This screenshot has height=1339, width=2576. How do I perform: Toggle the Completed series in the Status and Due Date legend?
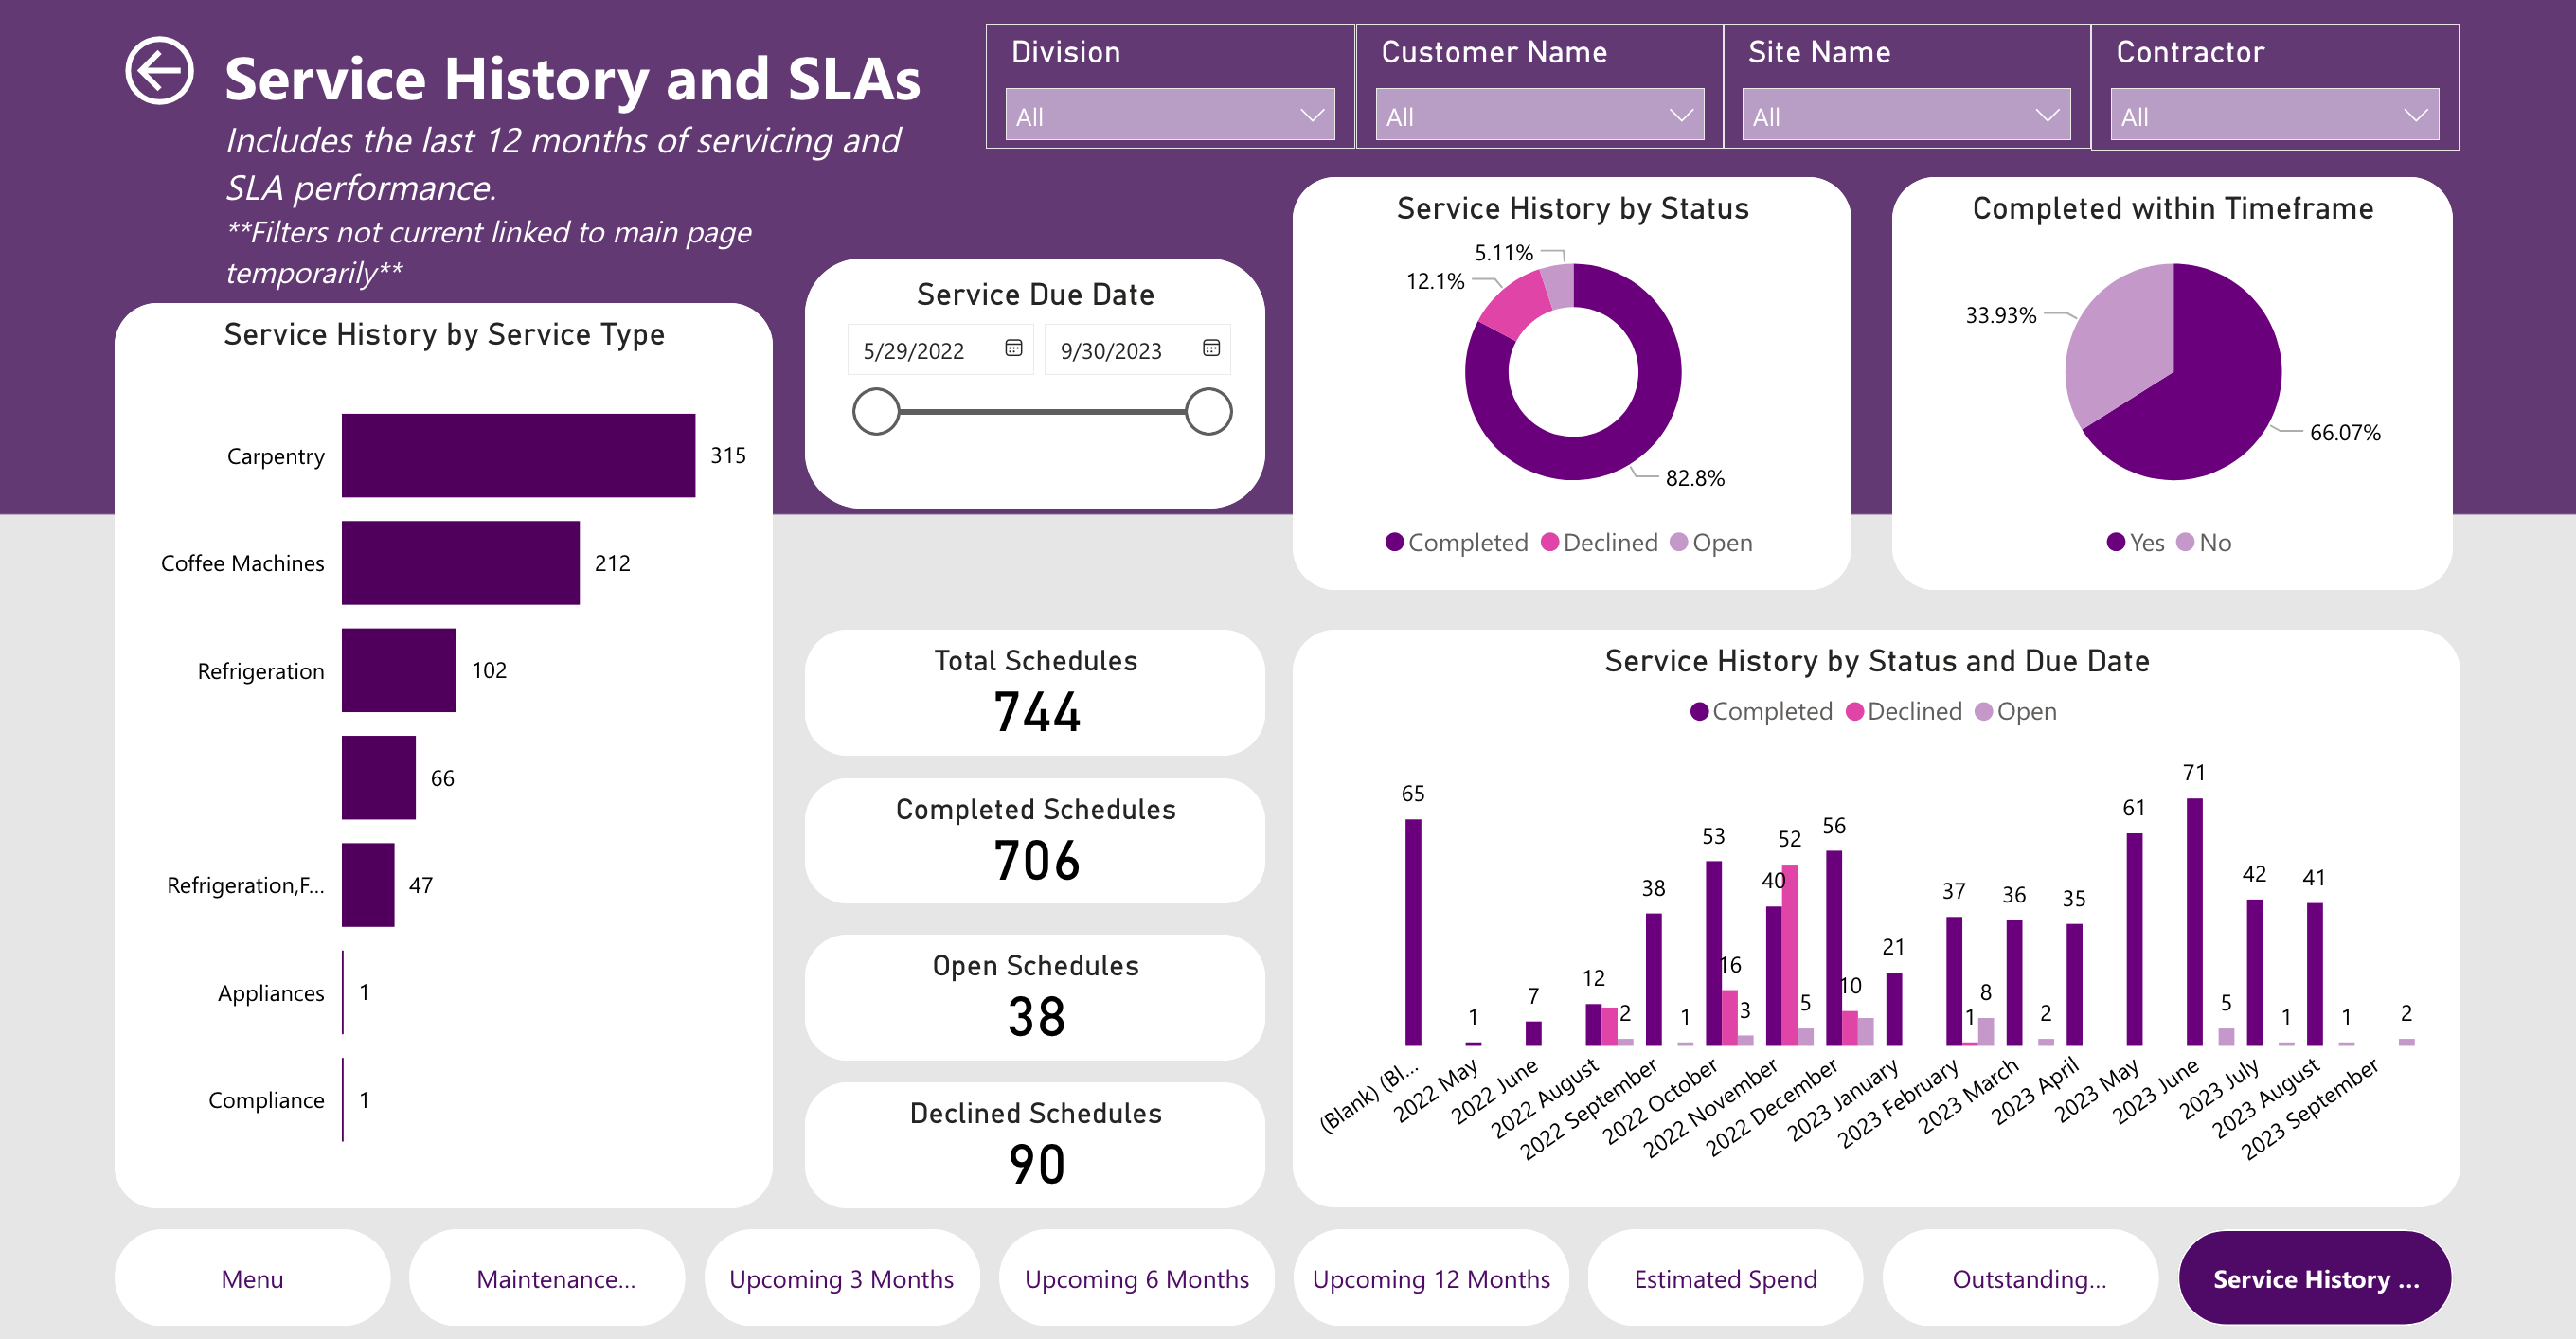click(1700, 711)
